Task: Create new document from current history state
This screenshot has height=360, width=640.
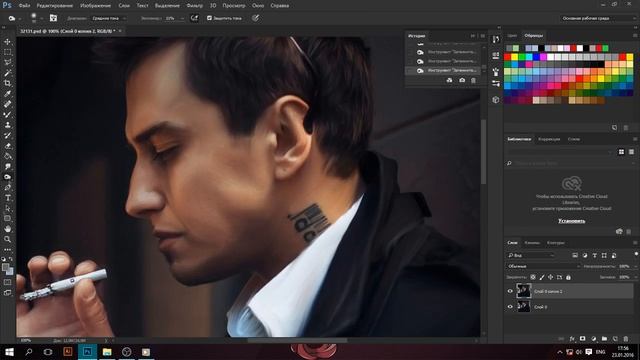Action: point(449,80)
